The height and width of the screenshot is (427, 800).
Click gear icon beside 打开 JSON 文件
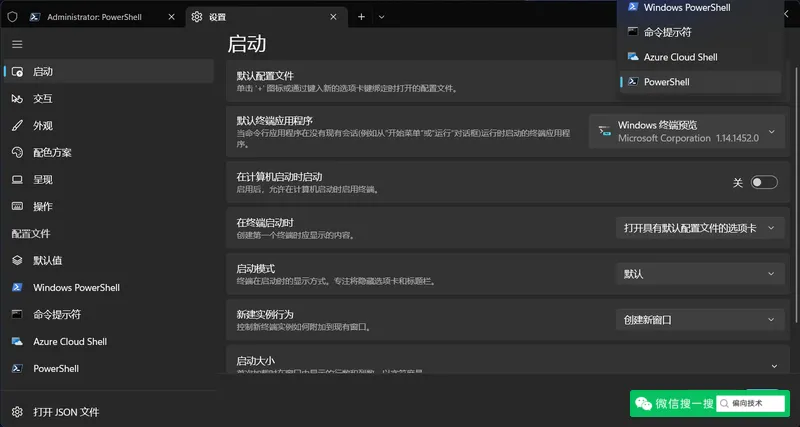[x=17, y=412]
